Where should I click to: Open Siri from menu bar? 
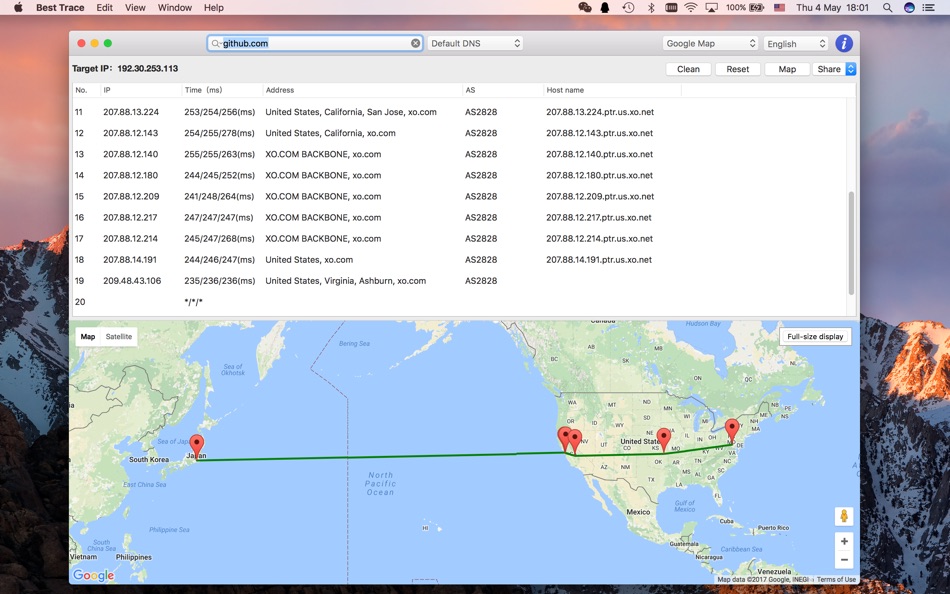[909, 7]
